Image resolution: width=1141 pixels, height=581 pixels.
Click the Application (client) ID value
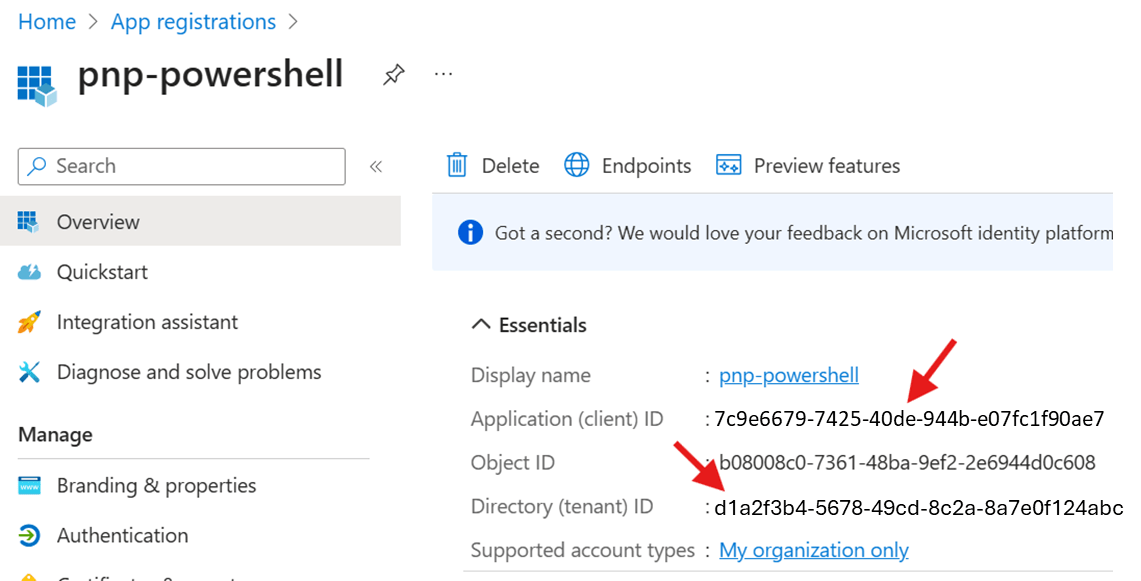908,419
